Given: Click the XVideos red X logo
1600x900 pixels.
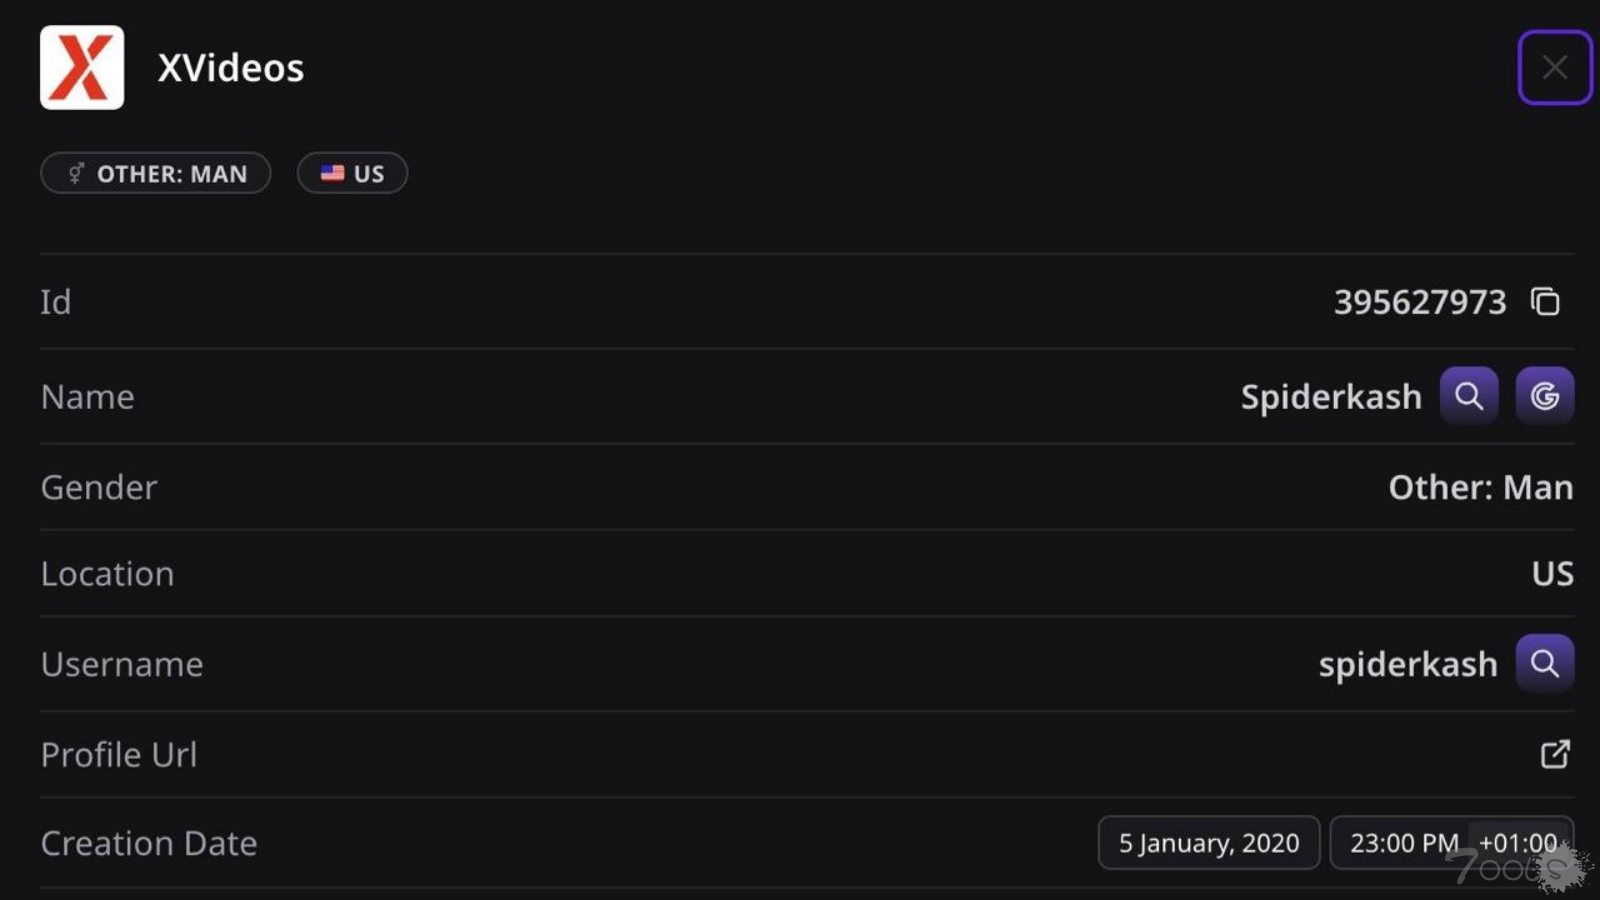Looking at the screenshot, I should coord(82,68).
